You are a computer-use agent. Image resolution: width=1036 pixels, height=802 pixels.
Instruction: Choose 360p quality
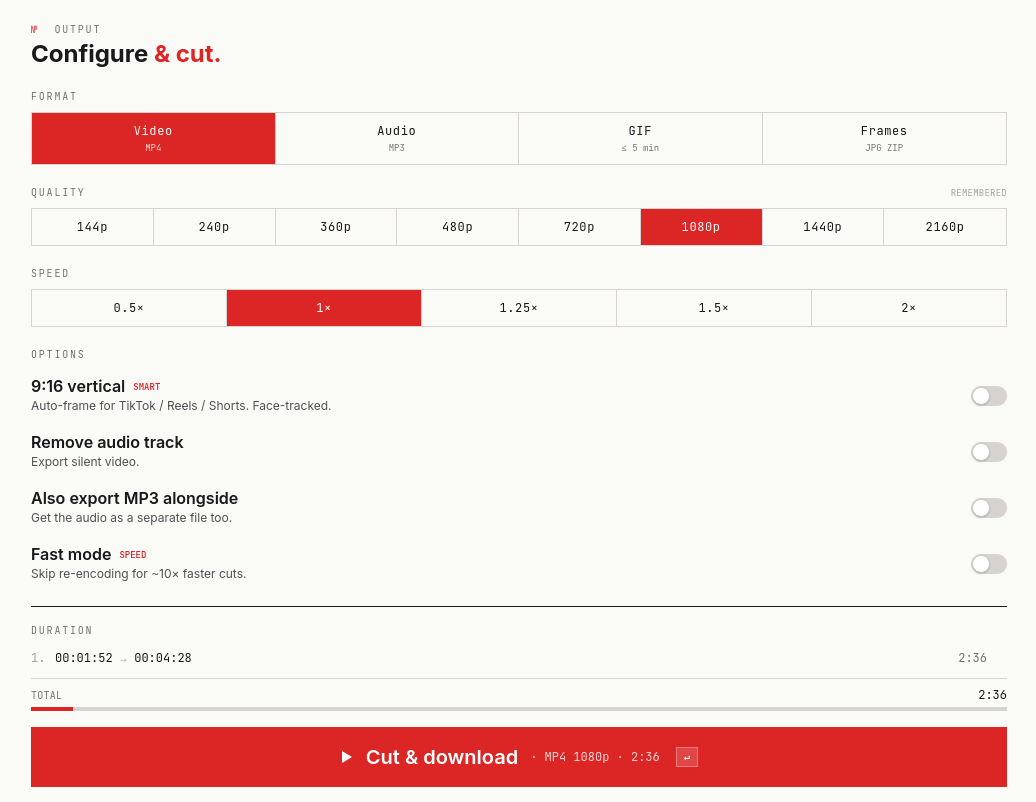click(x=336, y=227)
